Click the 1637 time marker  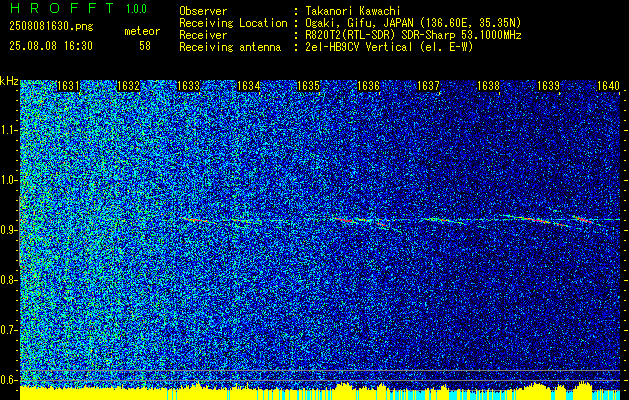click(428, 86)
